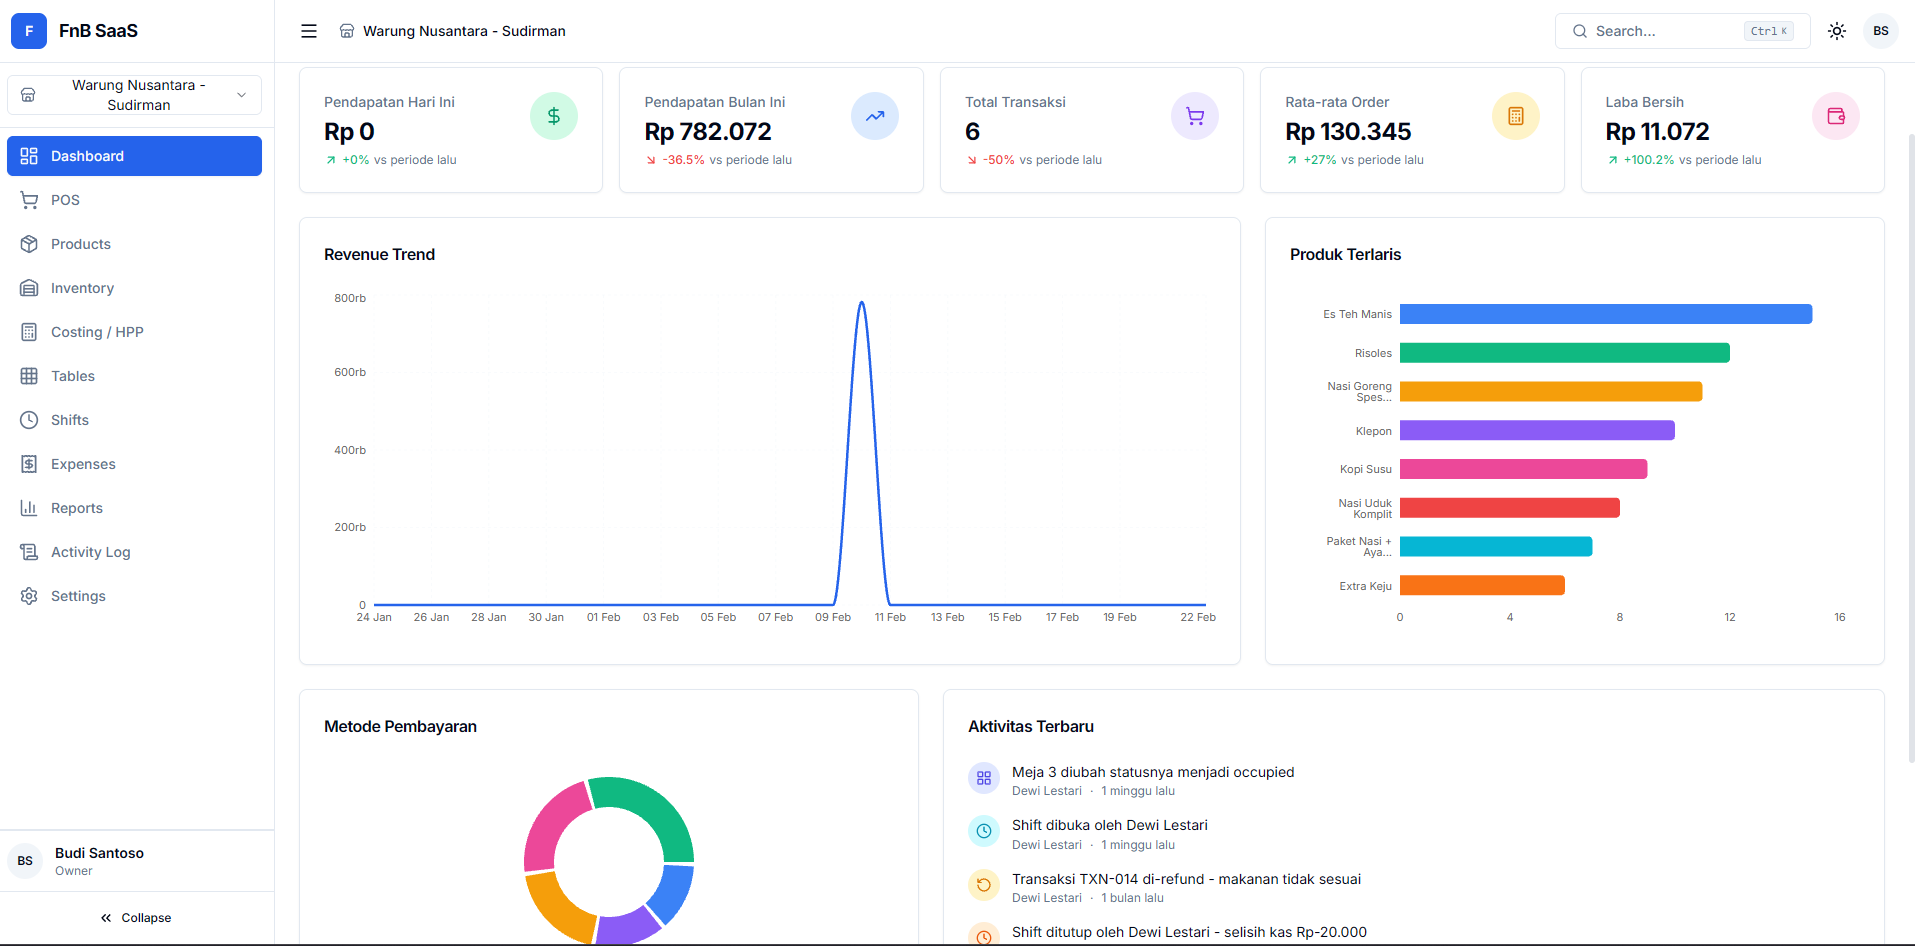
Task: Toggle the light/dark theme sun icon
Action: [x=1837, y=31]
